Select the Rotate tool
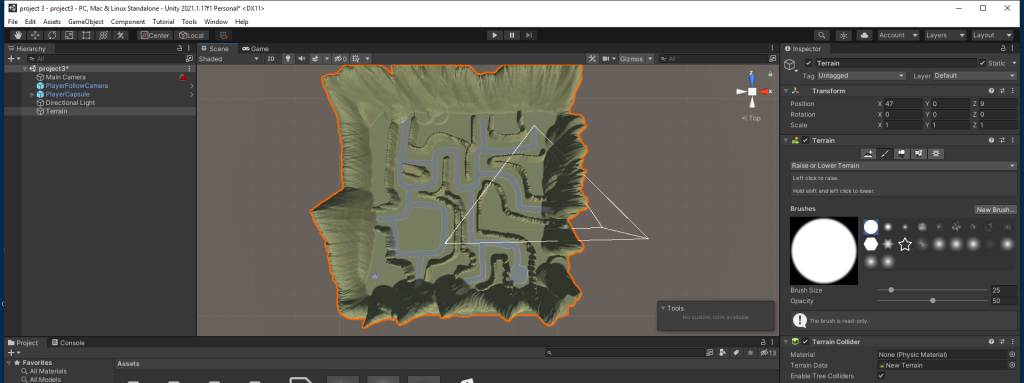1024x383 pixels. (x=52, y=35)
